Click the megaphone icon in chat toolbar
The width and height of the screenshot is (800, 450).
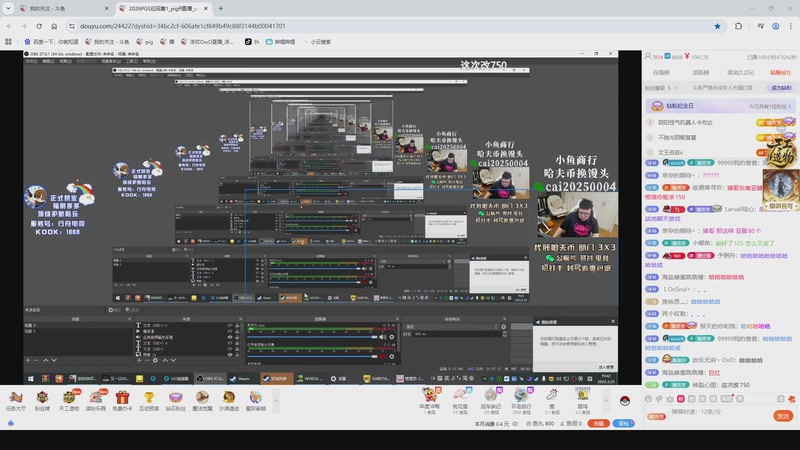coord(659,398)
